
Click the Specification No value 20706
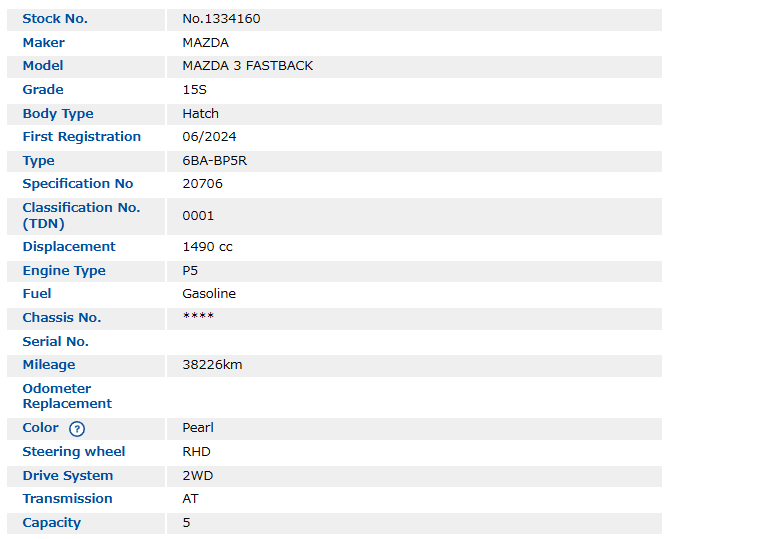pos(202,184)
